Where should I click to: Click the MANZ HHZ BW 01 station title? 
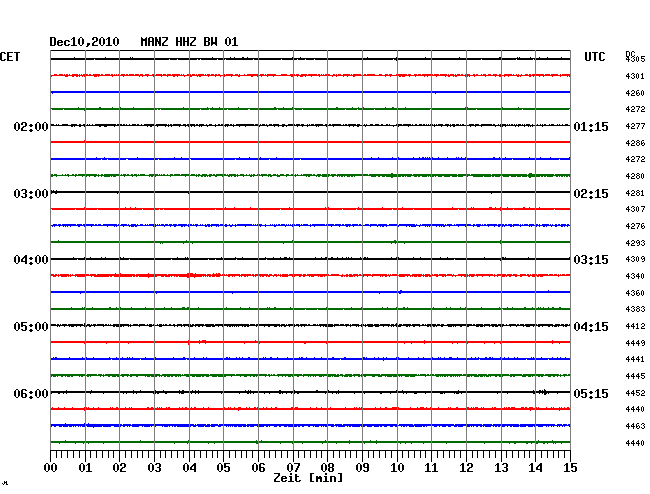point(189,42)
